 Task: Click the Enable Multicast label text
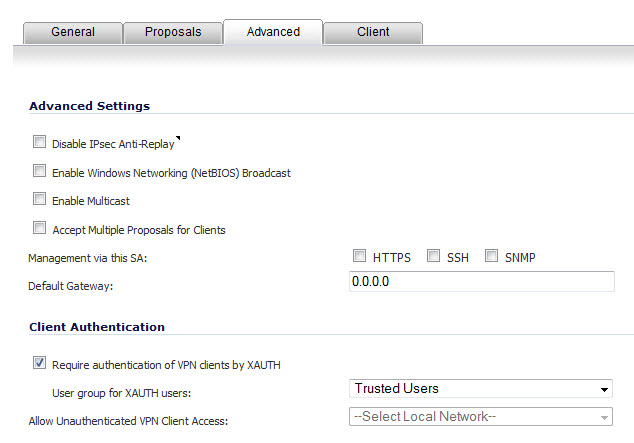pyautogui.click(x=91, y=201)
